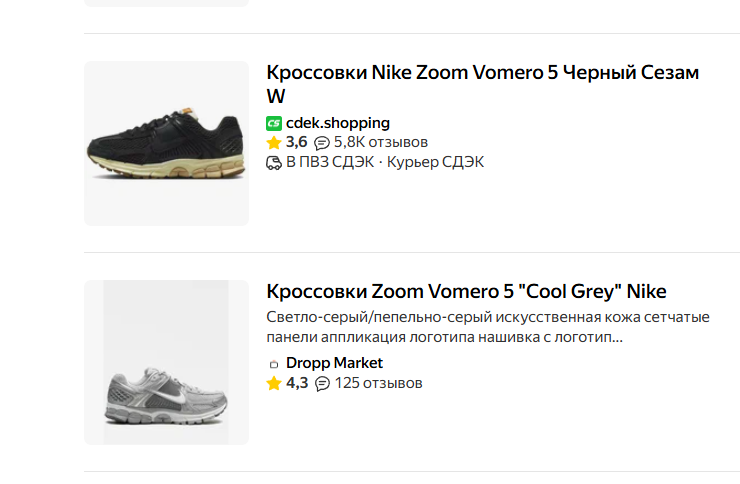740x484 pixels.
Task: Click the Cool Grey sneaker description snippet
Action: coord(488,327)
